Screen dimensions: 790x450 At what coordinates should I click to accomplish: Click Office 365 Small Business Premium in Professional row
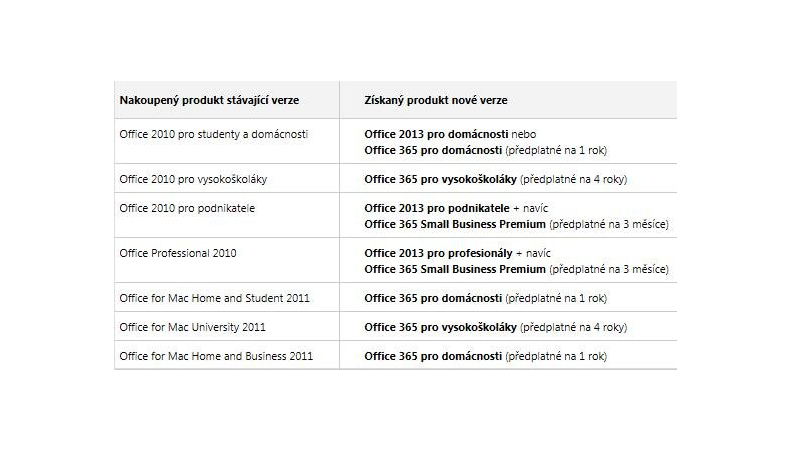[x=455, y=269]
